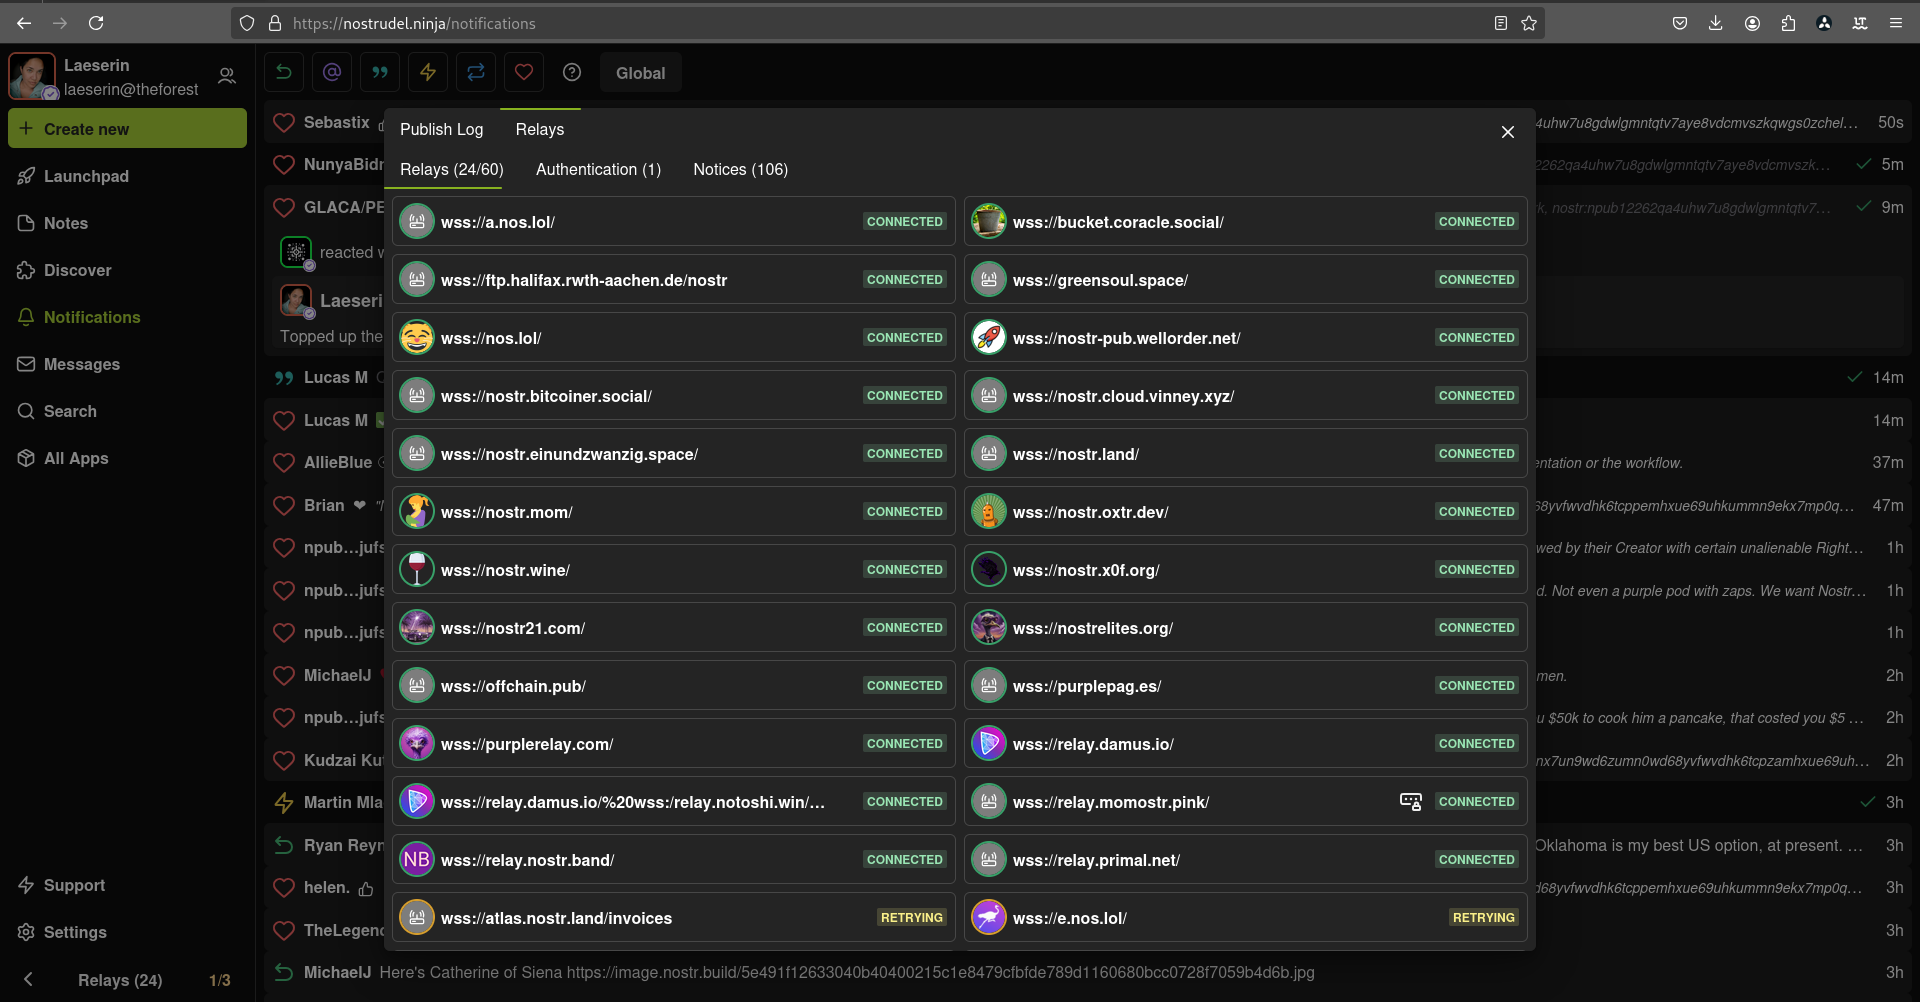Image resolution: width=1920 pixels, height=1002 pixels.
Task: Click RETRYING badge for atlas.nostr.land/invoices
Action: pos(912,918)
